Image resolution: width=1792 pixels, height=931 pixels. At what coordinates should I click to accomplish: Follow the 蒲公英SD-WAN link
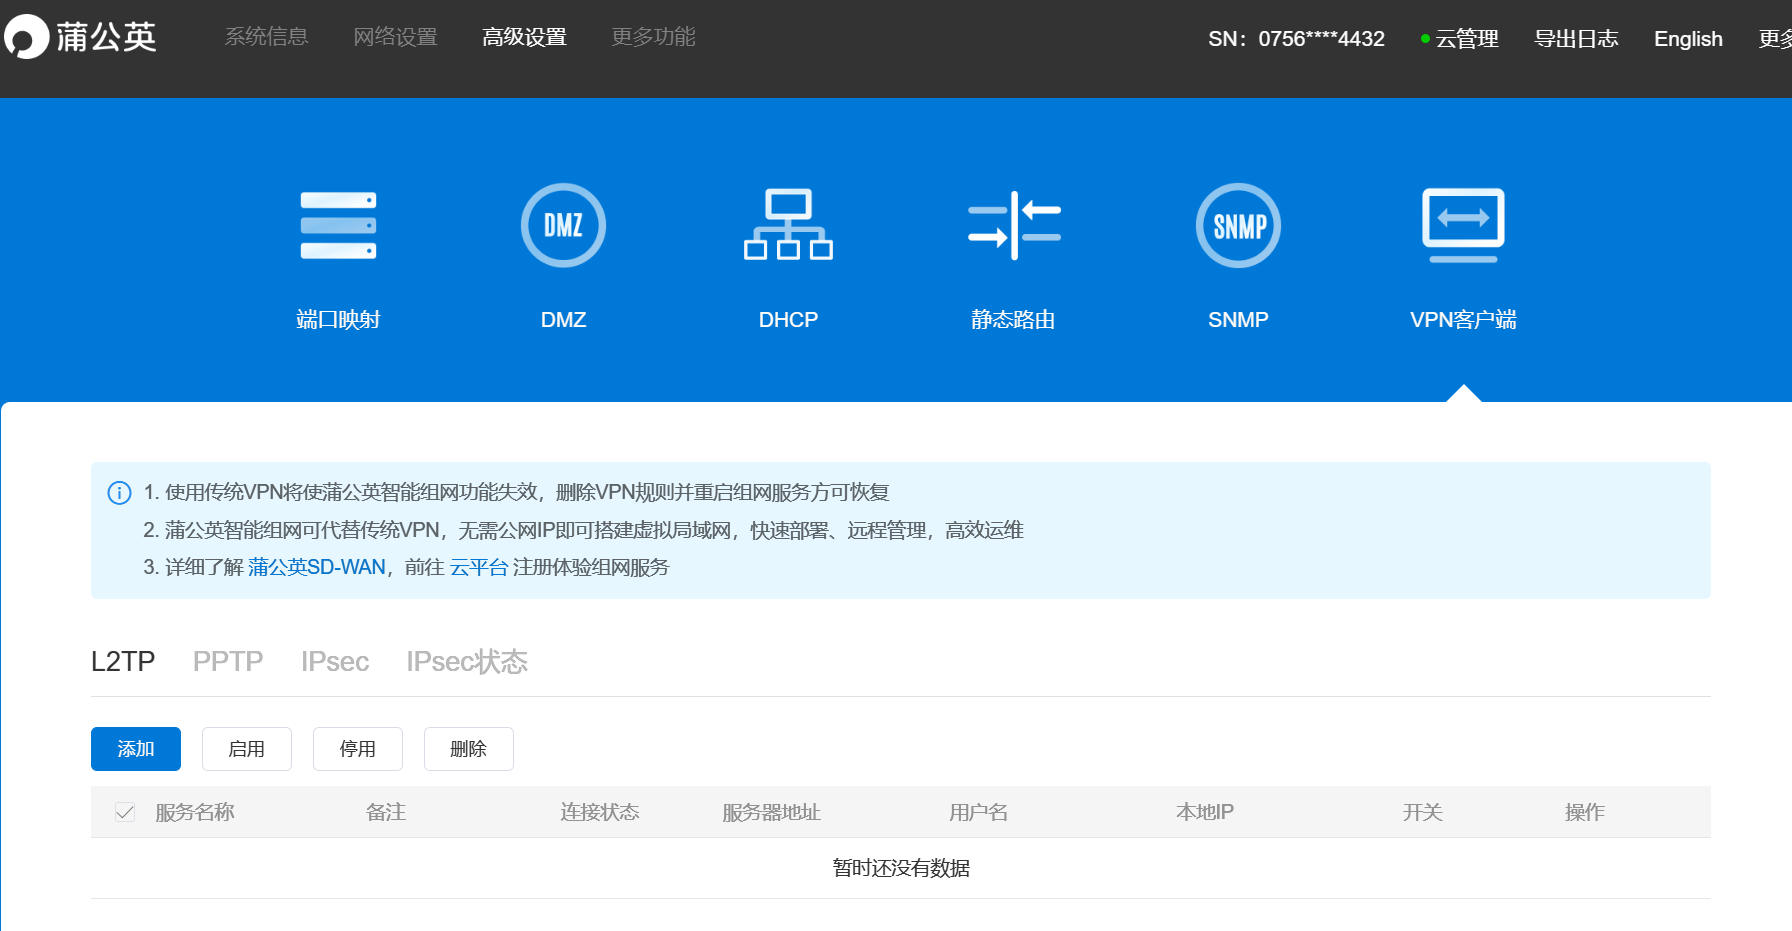(317, 567)
